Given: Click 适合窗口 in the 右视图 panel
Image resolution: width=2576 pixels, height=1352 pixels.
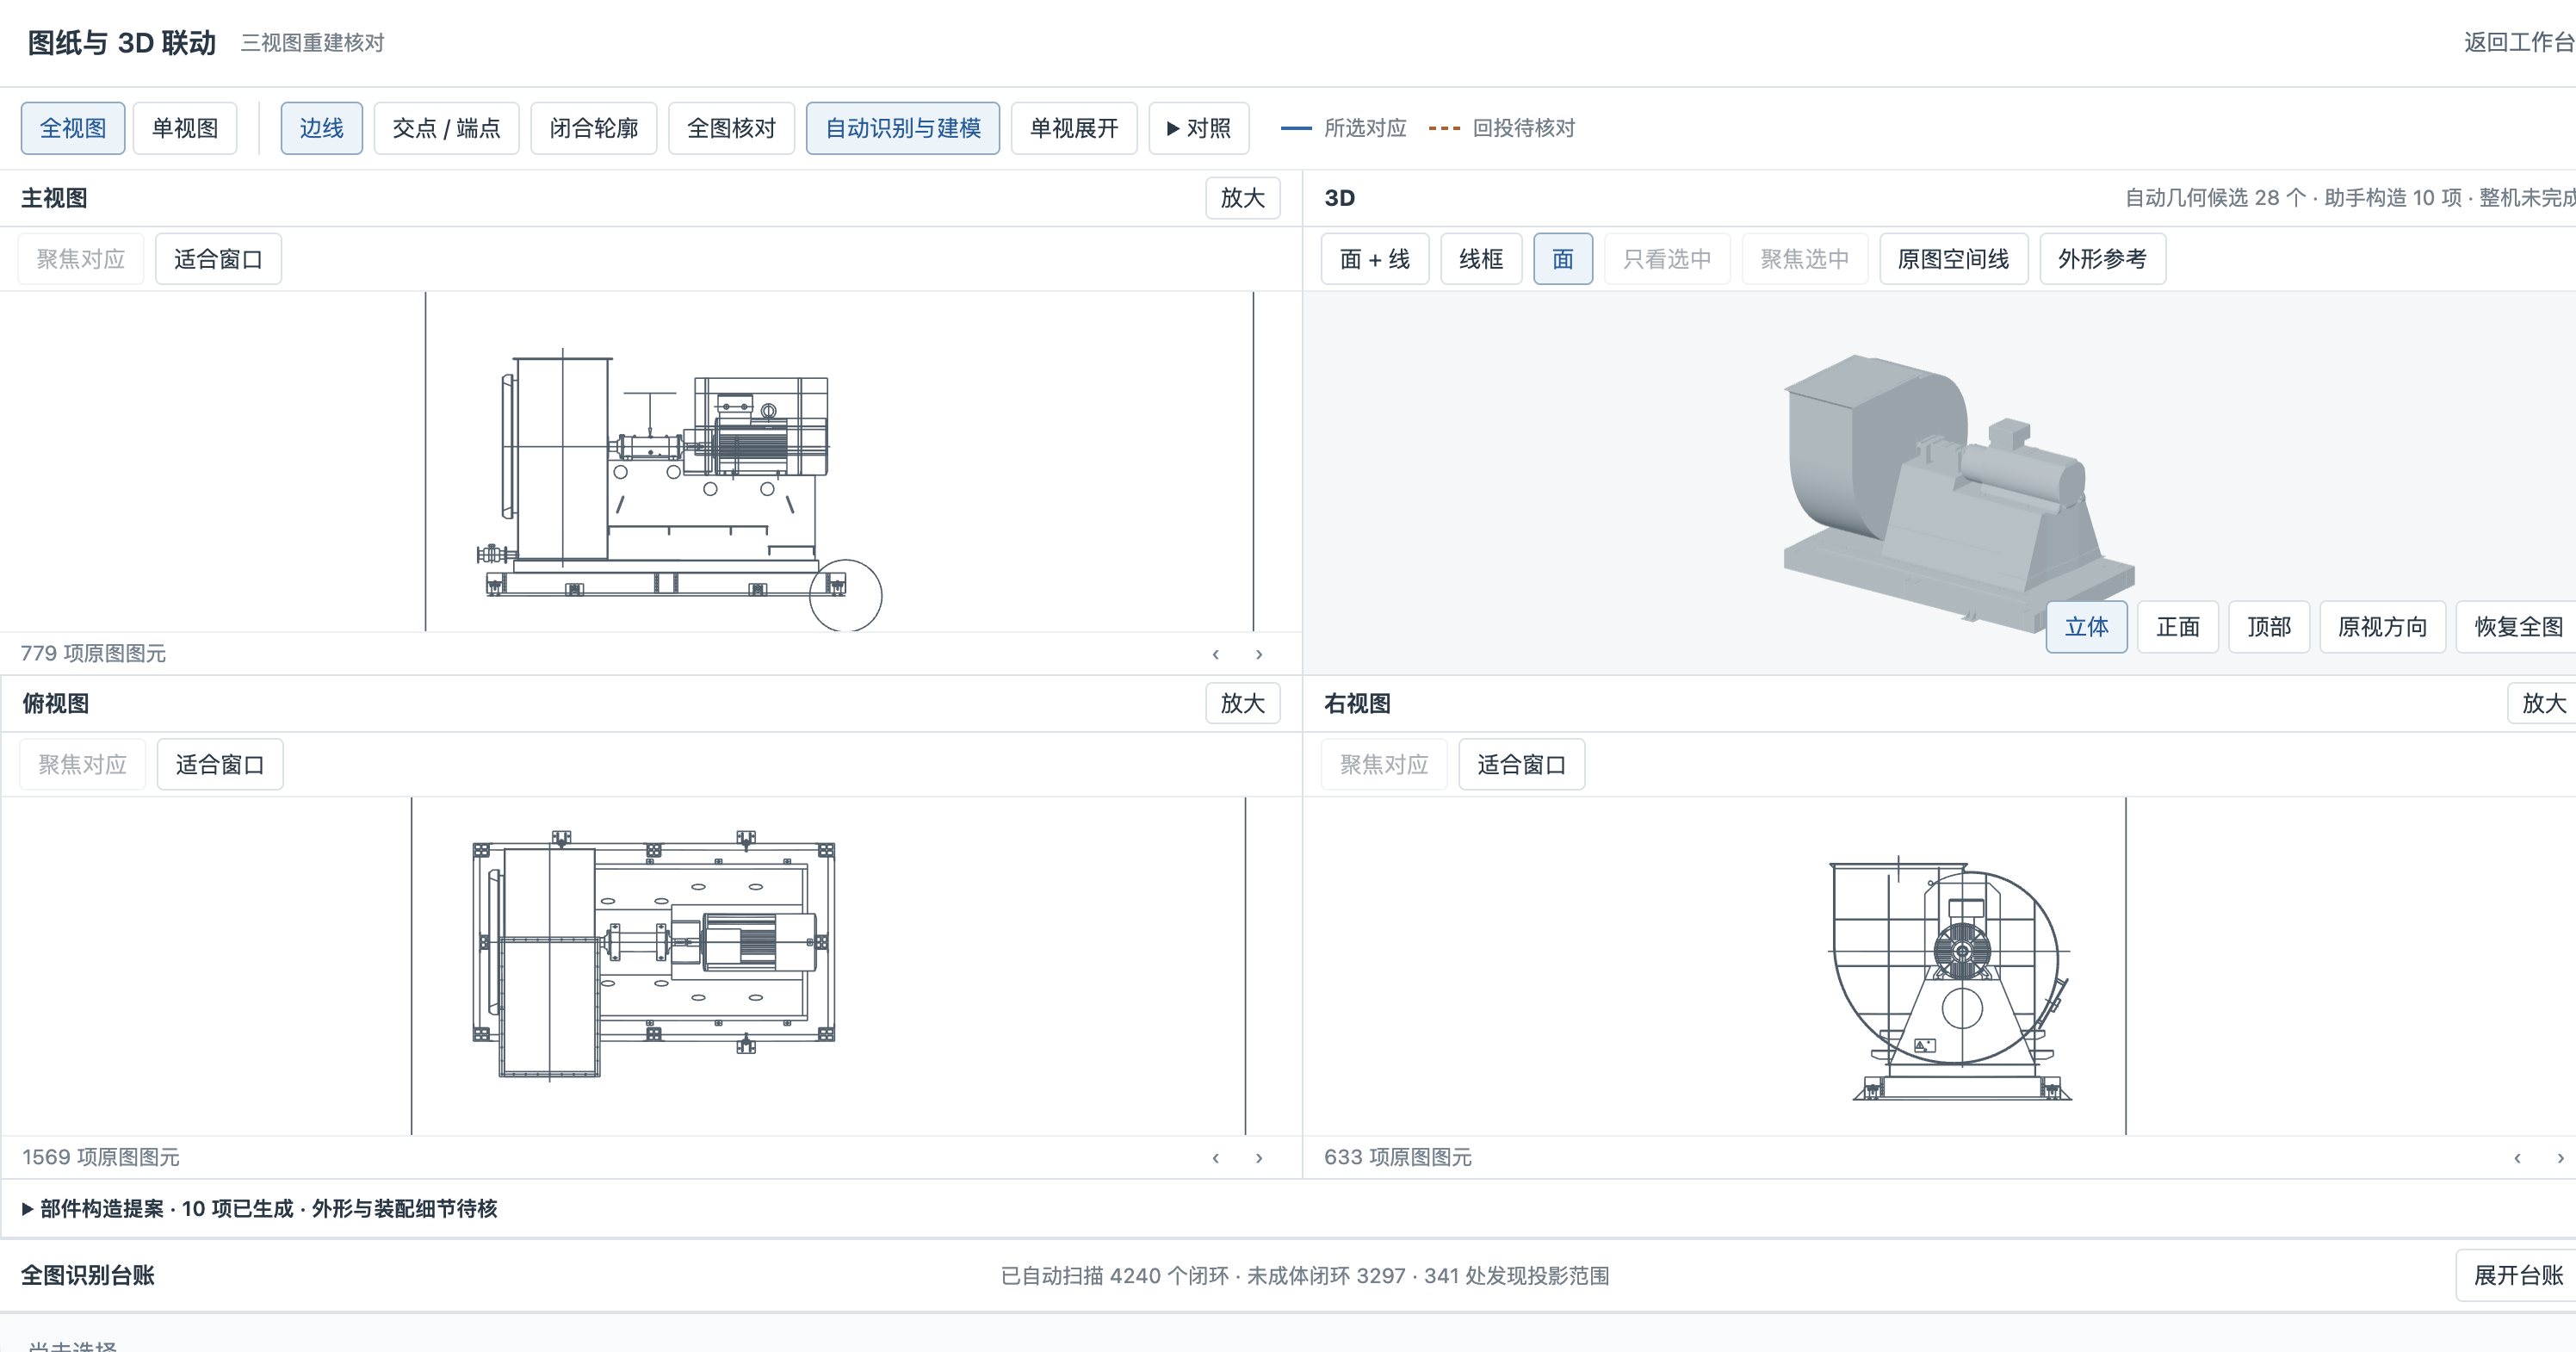Looking at the screenshot, I should [x=1522, y=765].
